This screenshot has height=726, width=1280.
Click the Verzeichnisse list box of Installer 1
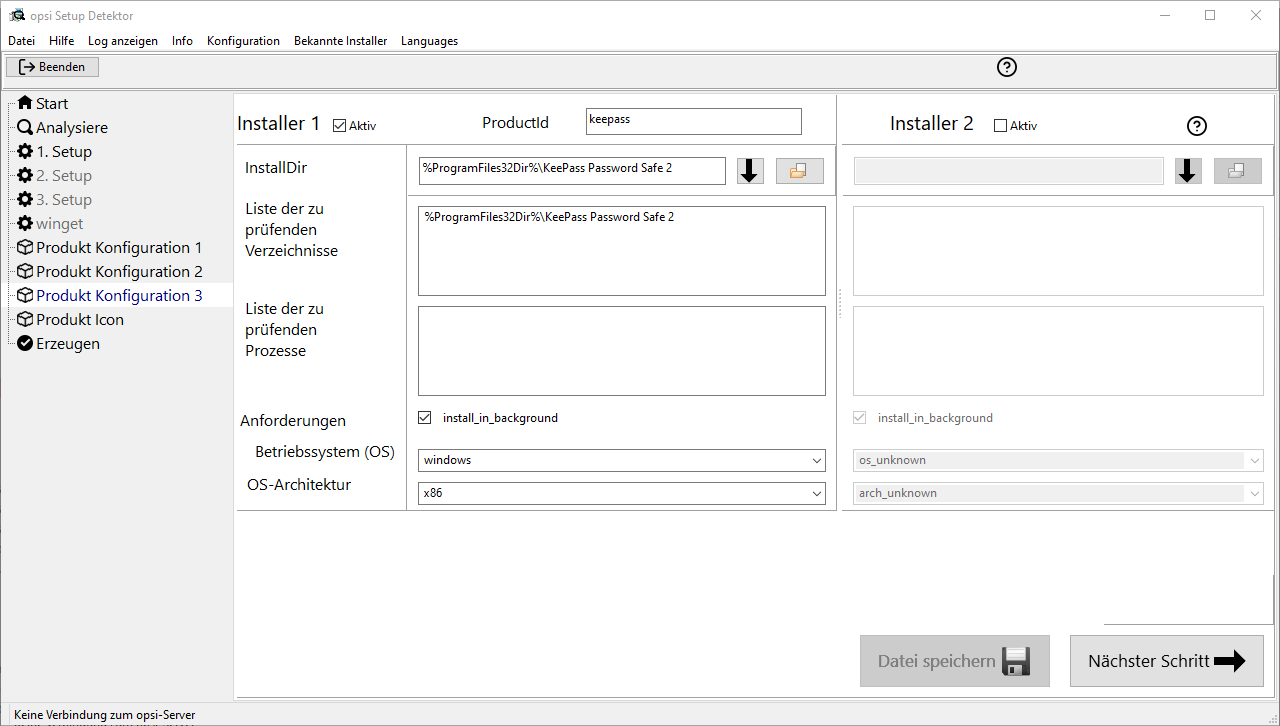coord(622,251)
